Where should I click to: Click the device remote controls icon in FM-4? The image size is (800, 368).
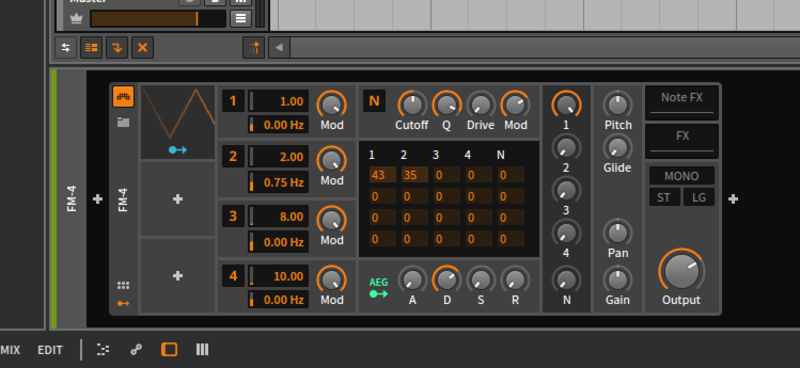coord(123,96)
